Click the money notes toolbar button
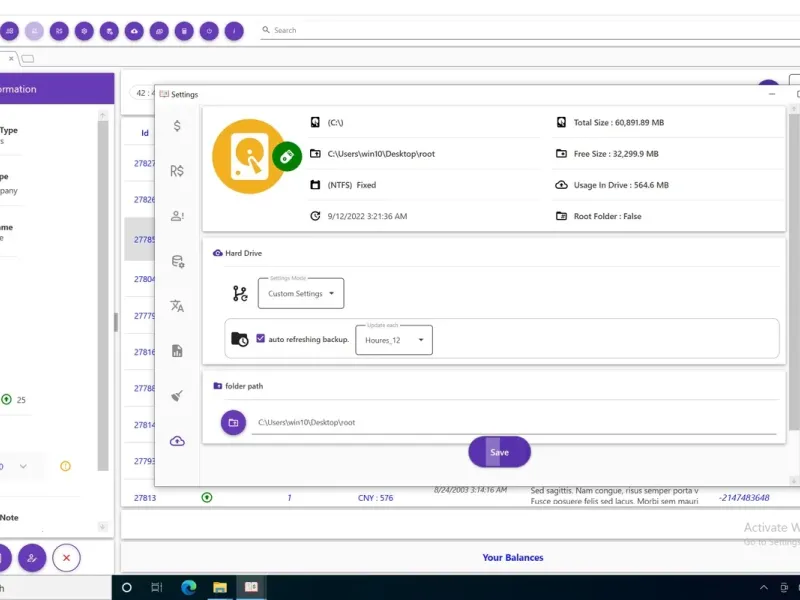Image resolution: width=800 pixels, height=600 pixels. point(159,31)
